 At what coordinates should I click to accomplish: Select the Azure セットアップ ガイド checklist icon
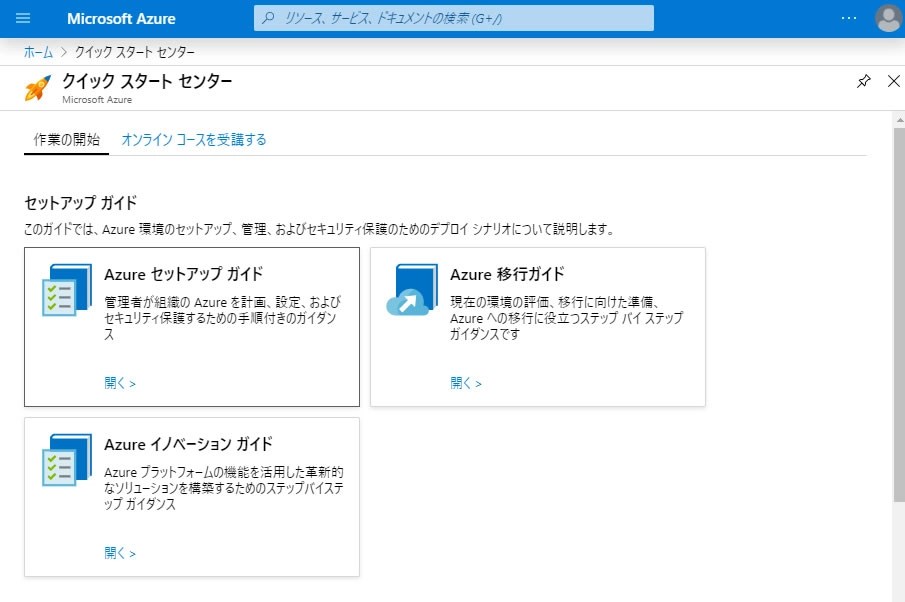(65, 291)
